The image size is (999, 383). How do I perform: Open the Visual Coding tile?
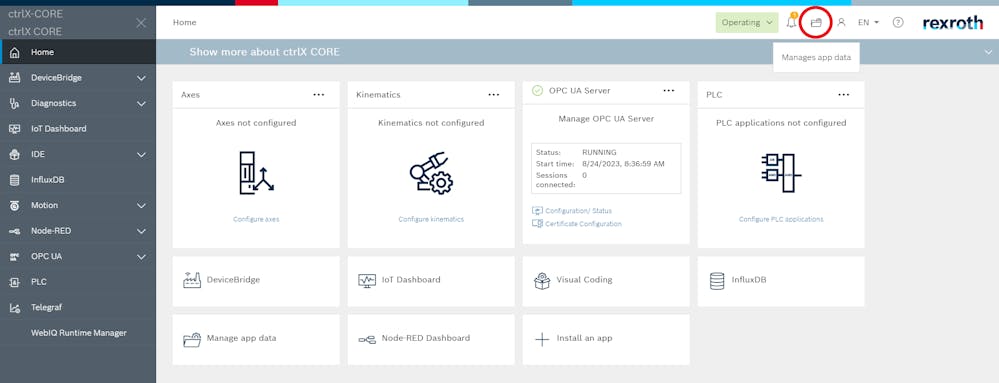tap(606, 281)
